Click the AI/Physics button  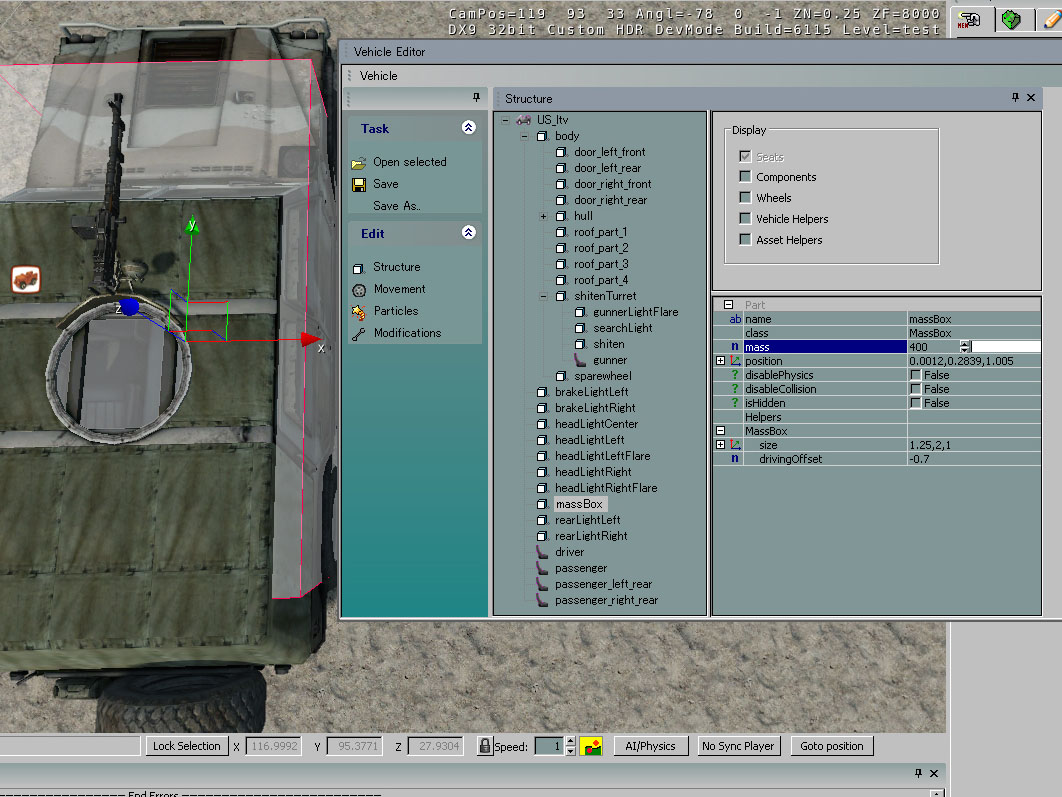pyautogui.click(x=650, y=746)
